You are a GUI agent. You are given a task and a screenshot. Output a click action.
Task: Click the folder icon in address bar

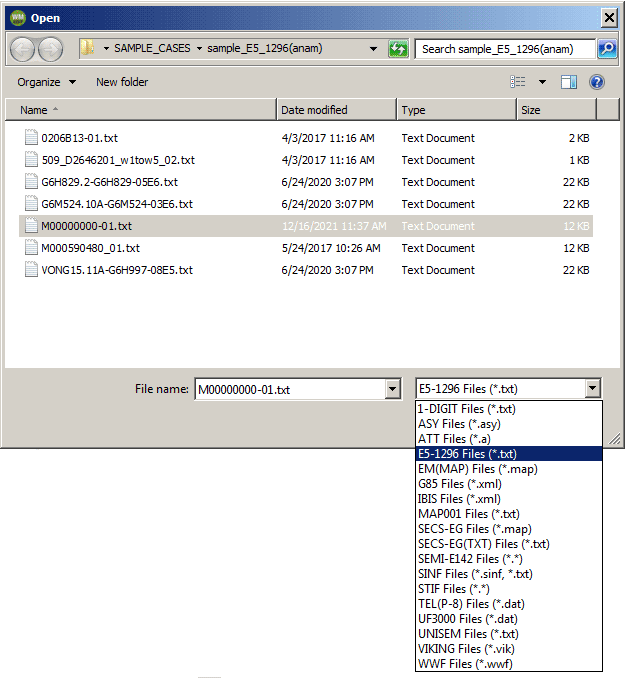coord(88,48)
